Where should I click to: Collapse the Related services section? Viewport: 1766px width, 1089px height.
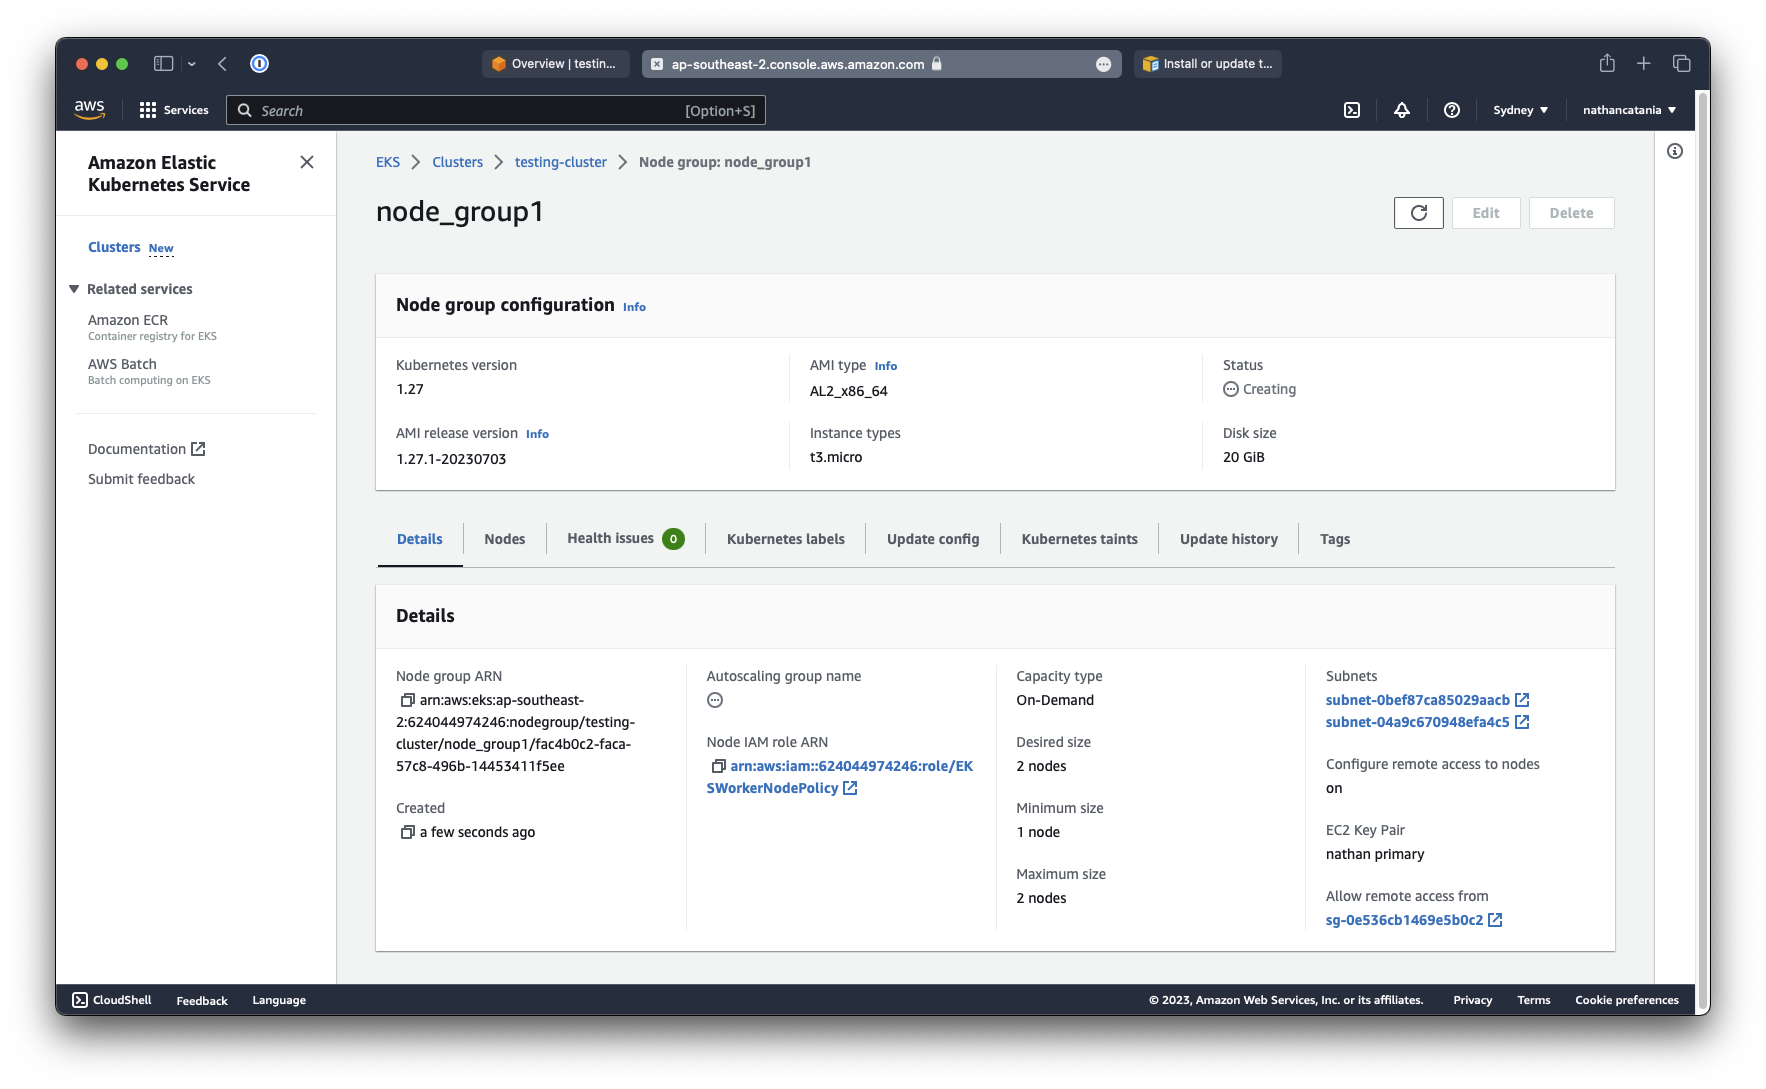tap(74, 289)
